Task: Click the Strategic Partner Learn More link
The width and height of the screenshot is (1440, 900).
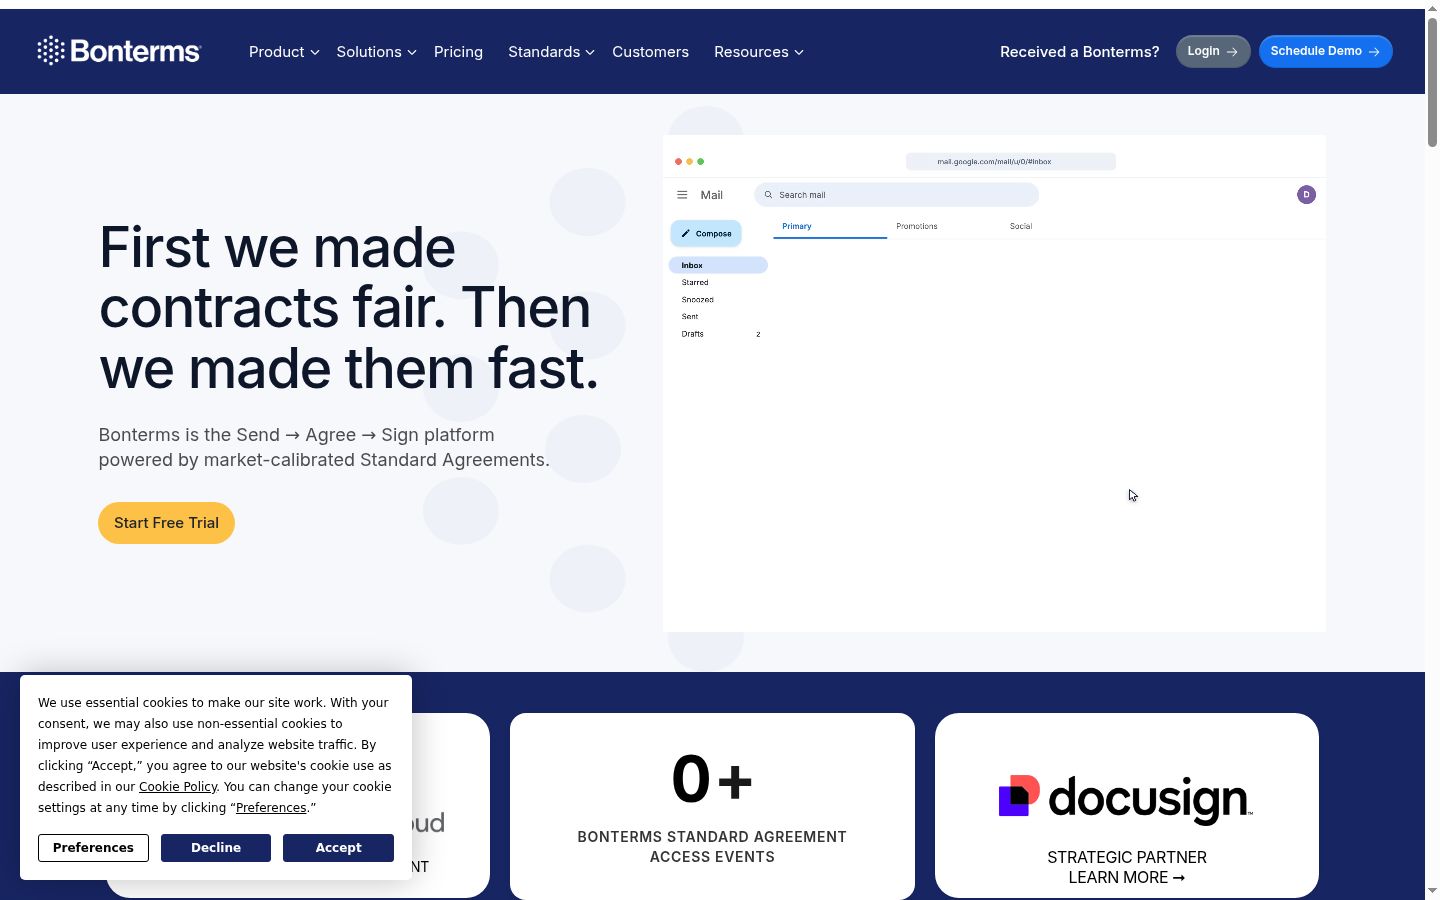Action: pos(1127,867)
